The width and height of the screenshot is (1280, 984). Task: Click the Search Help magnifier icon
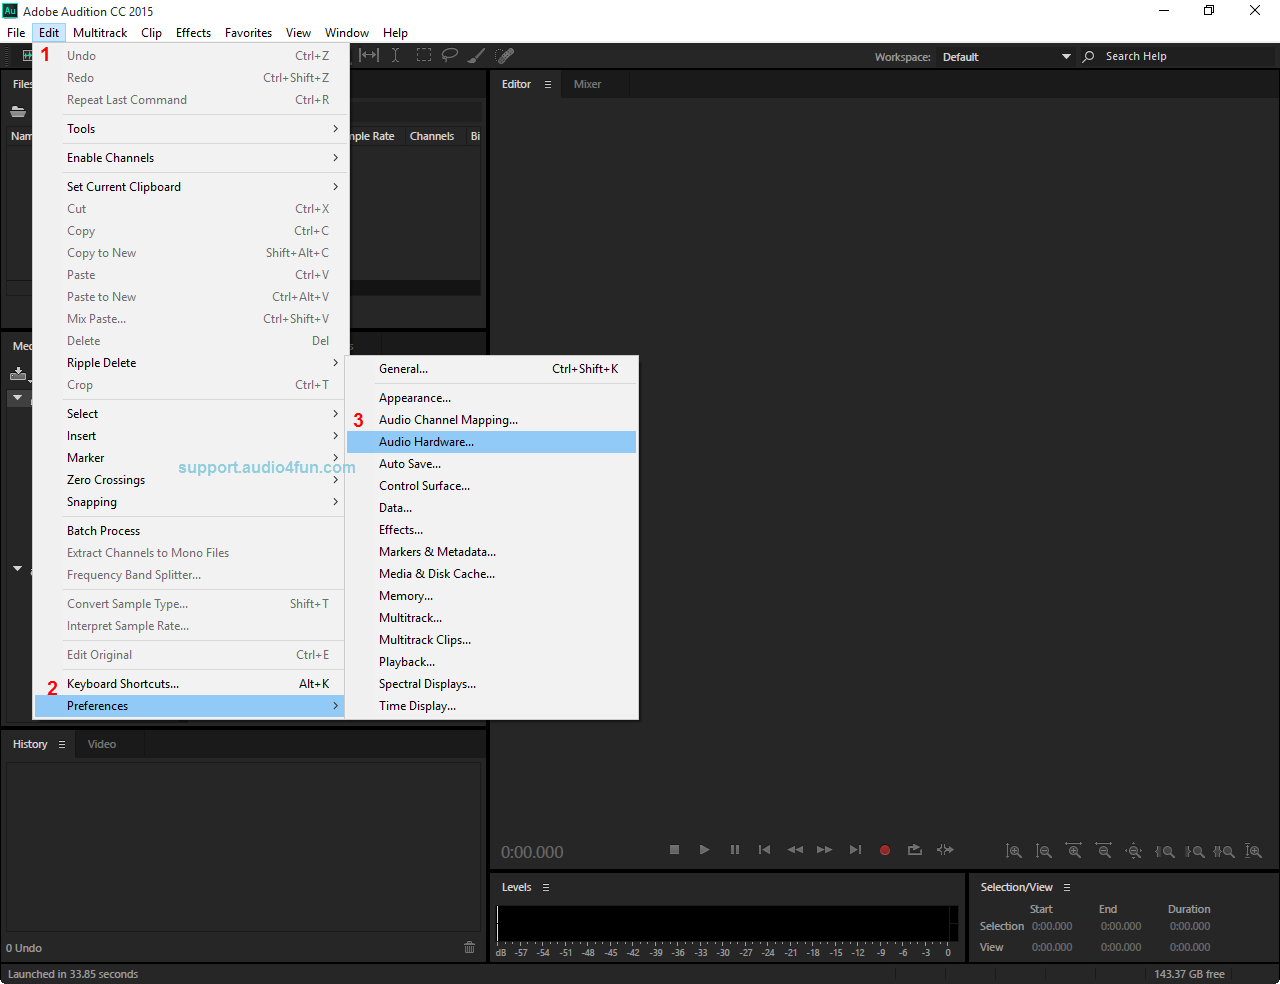pos(1088,57)
